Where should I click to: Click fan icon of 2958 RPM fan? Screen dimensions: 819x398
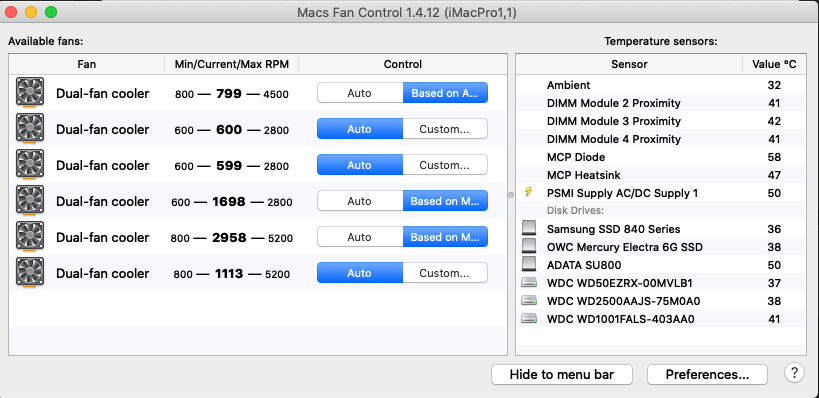[30, 237]
